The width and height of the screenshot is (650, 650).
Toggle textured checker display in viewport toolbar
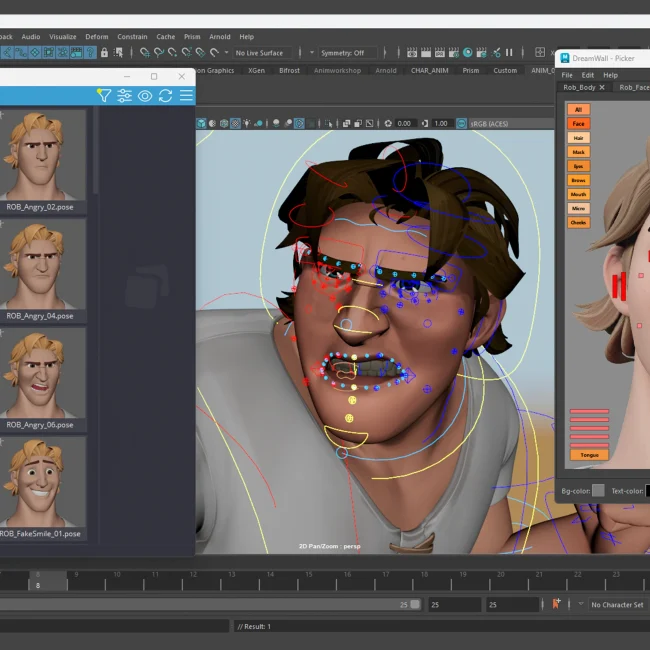235,123
